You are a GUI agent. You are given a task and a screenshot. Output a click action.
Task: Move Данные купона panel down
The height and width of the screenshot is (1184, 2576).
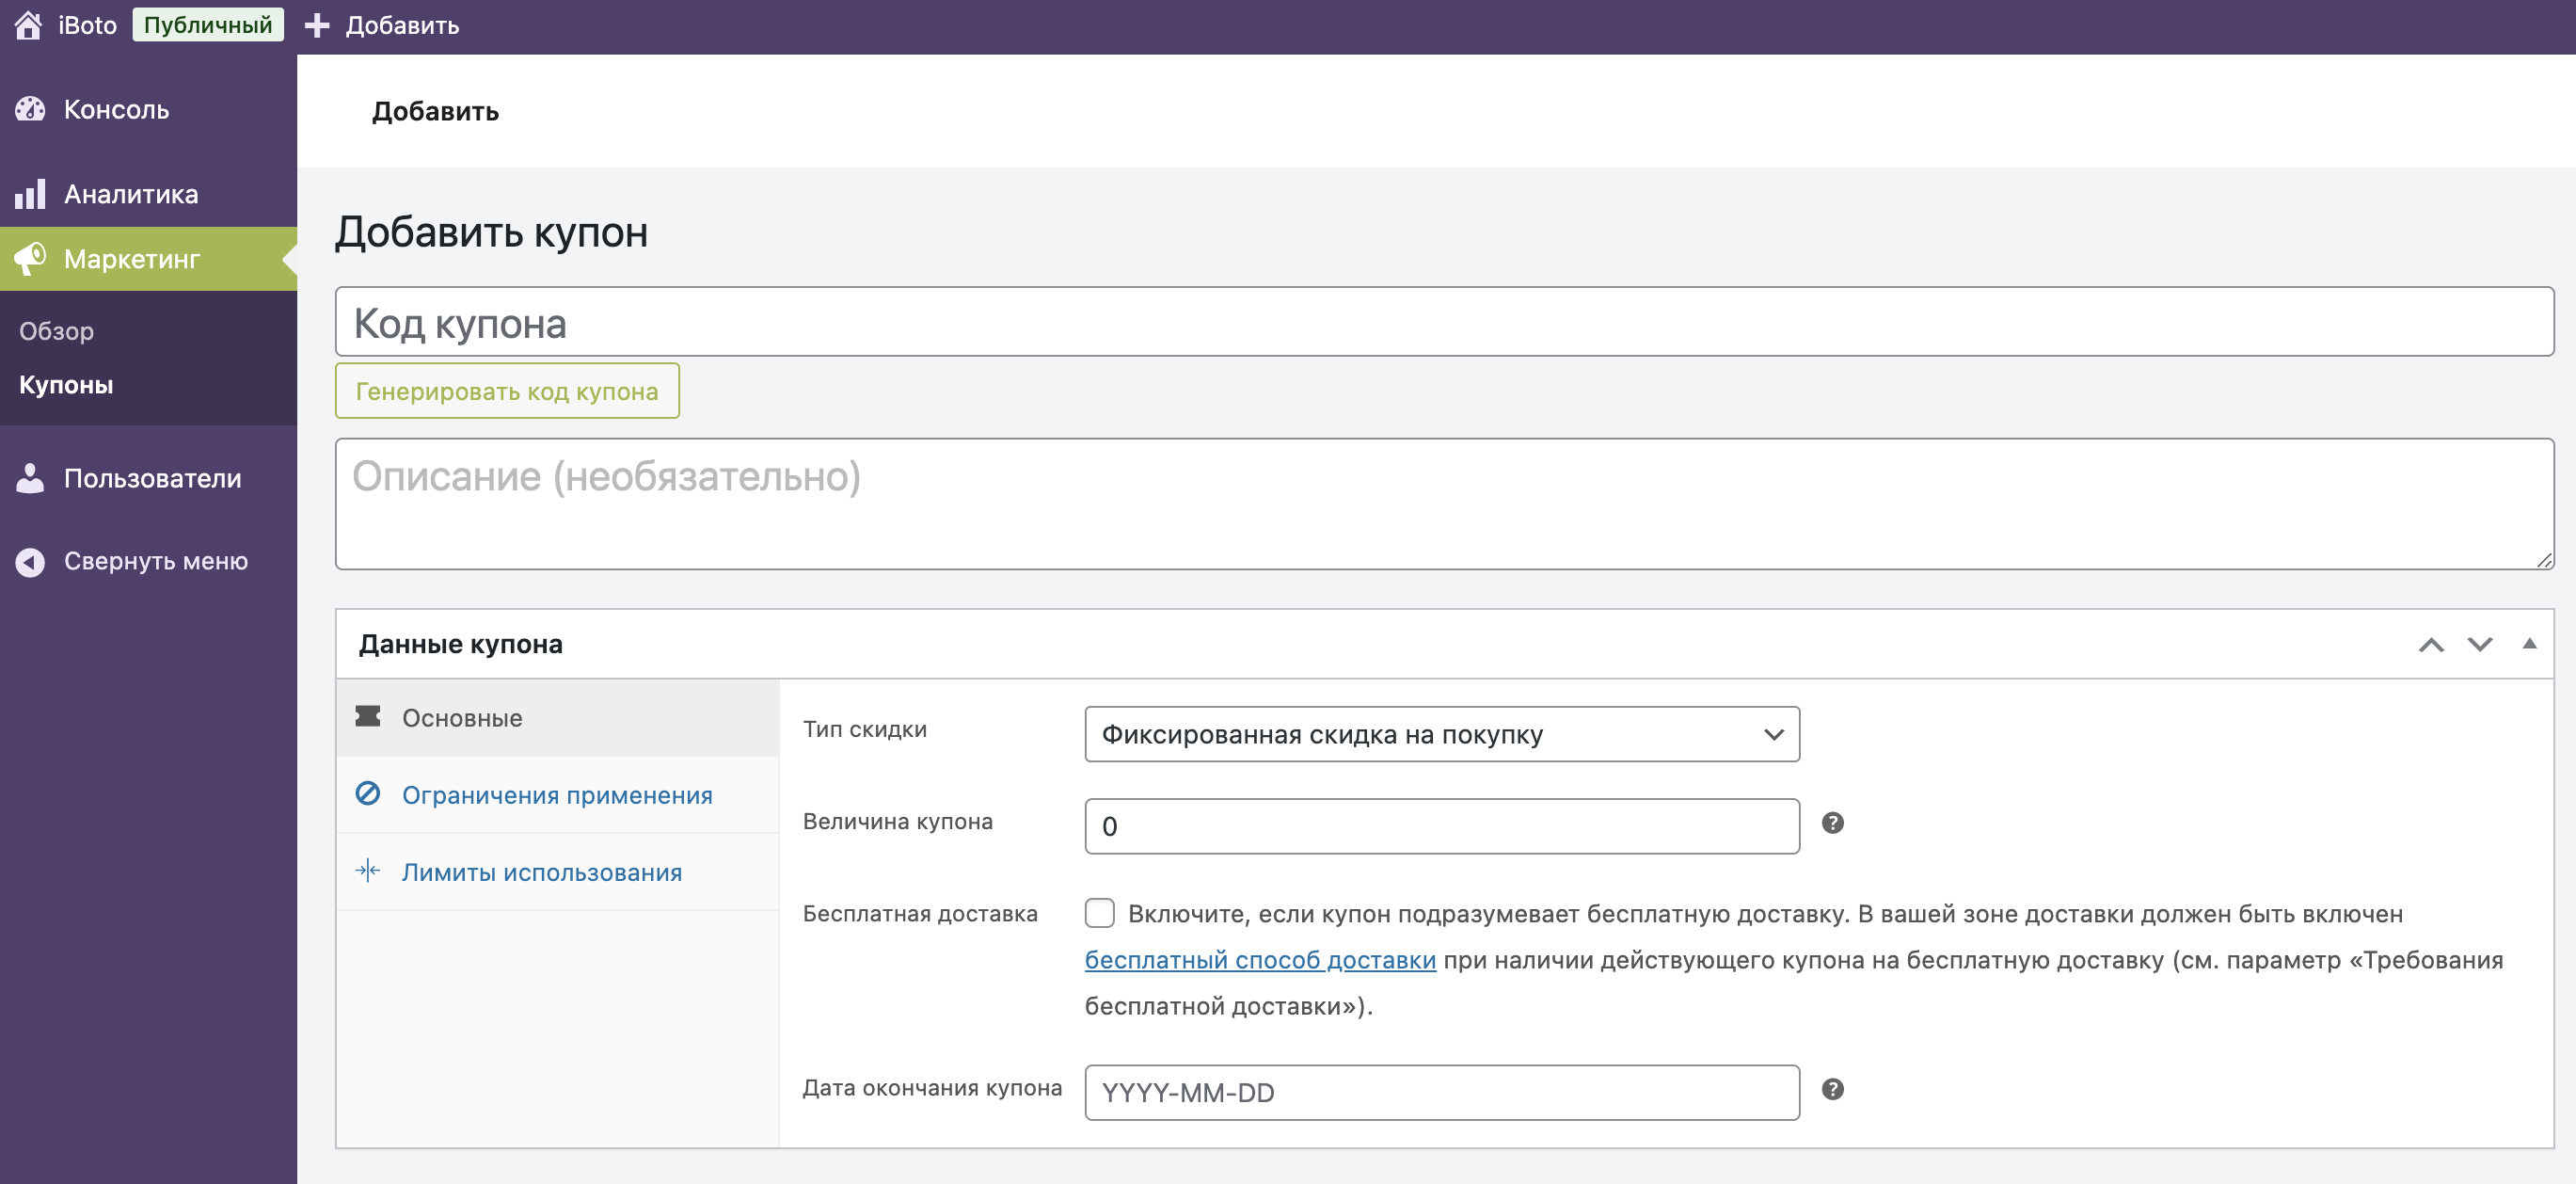[2480, 645]
